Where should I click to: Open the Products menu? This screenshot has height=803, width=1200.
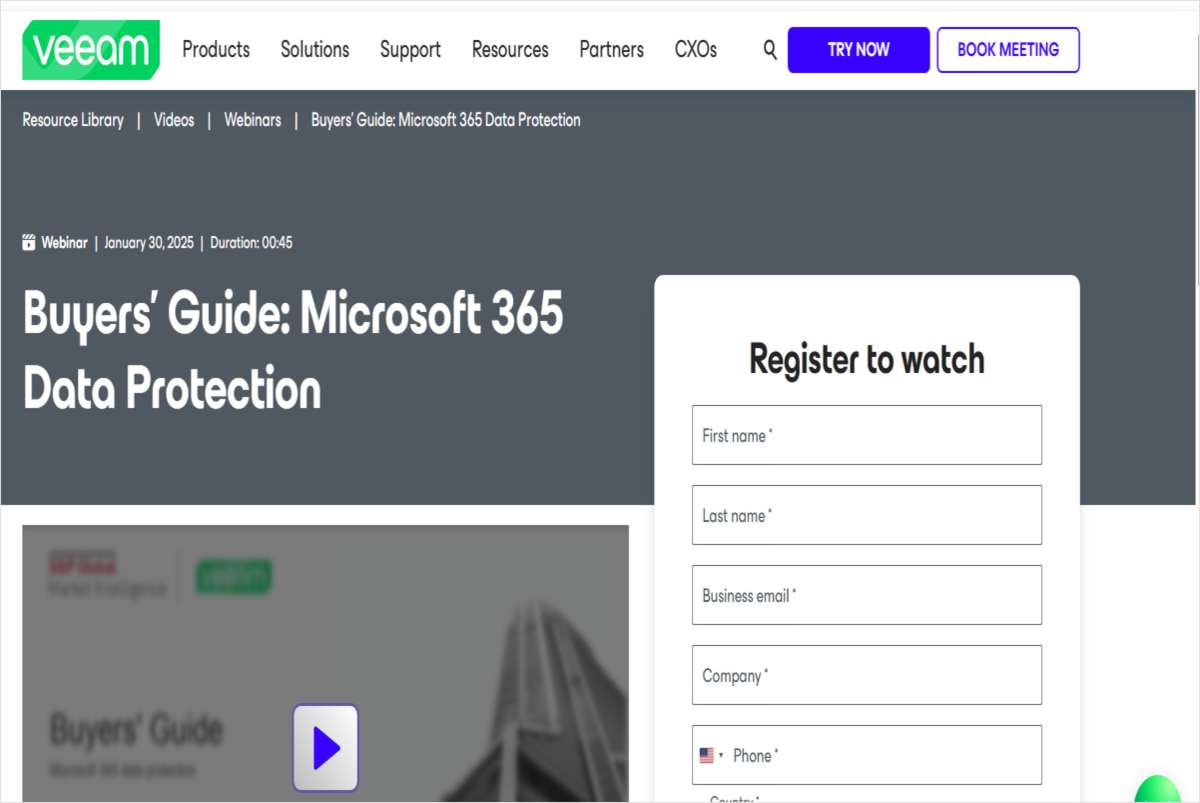coord(216,49)
